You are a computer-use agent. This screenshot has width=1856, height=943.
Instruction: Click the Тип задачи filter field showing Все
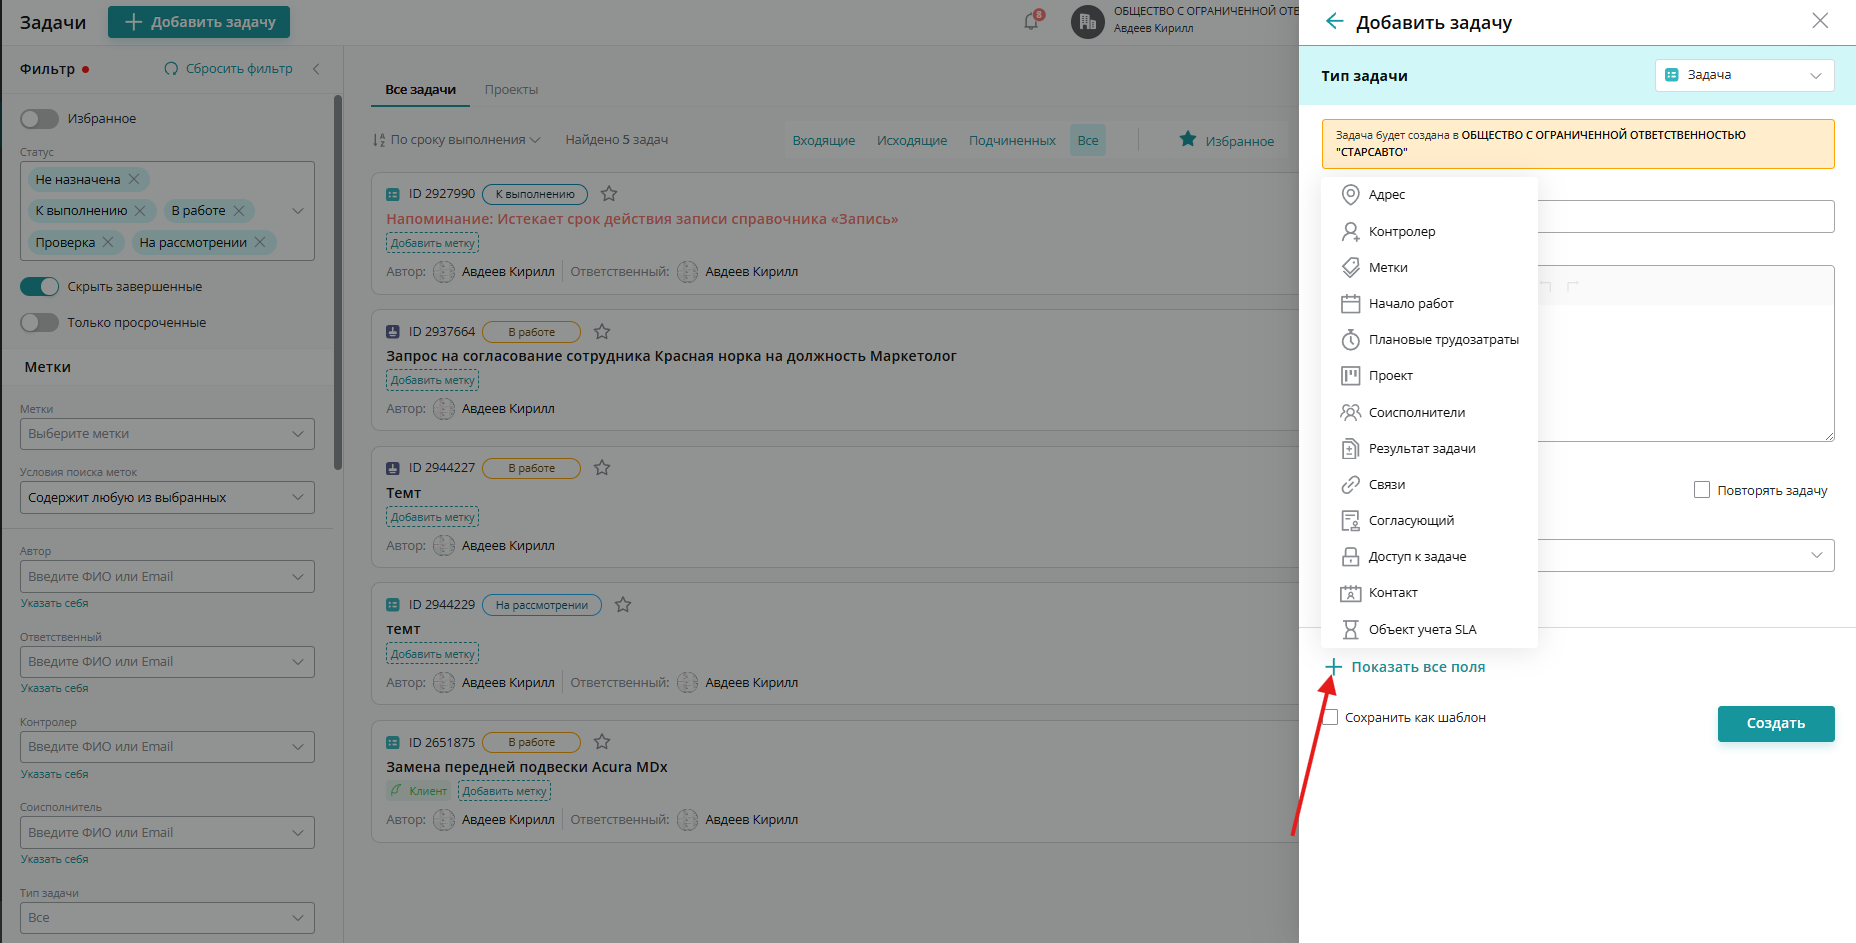167,918
